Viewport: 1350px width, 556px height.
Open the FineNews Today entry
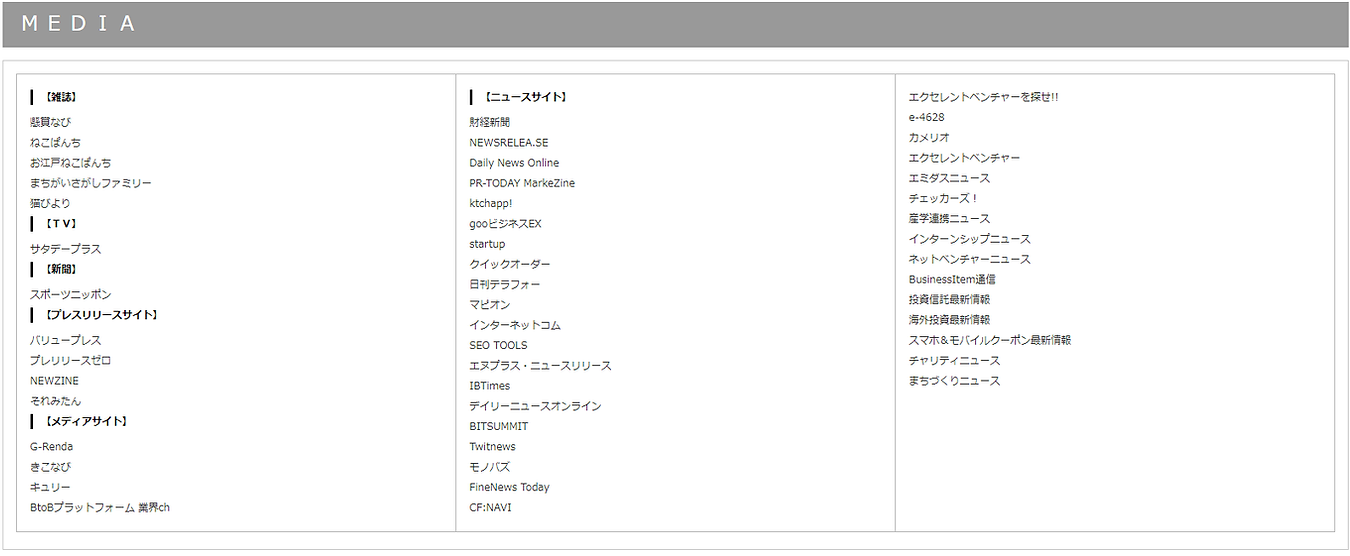coord(509,487)
